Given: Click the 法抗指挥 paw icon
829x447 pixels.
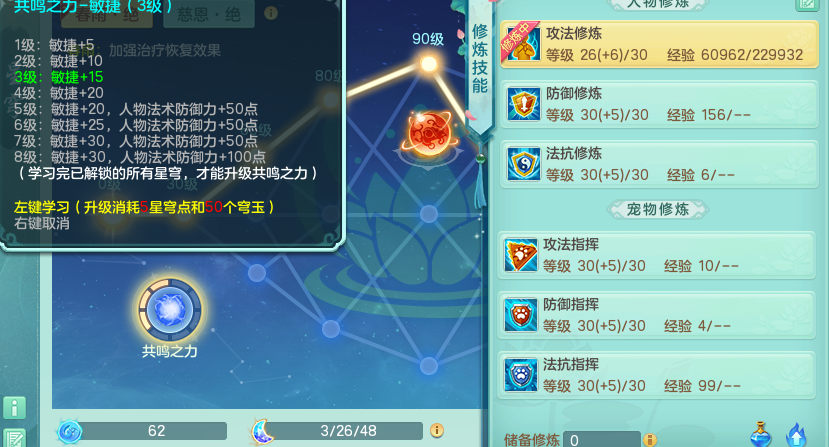Looking at the screenshot, I should 521,375.
